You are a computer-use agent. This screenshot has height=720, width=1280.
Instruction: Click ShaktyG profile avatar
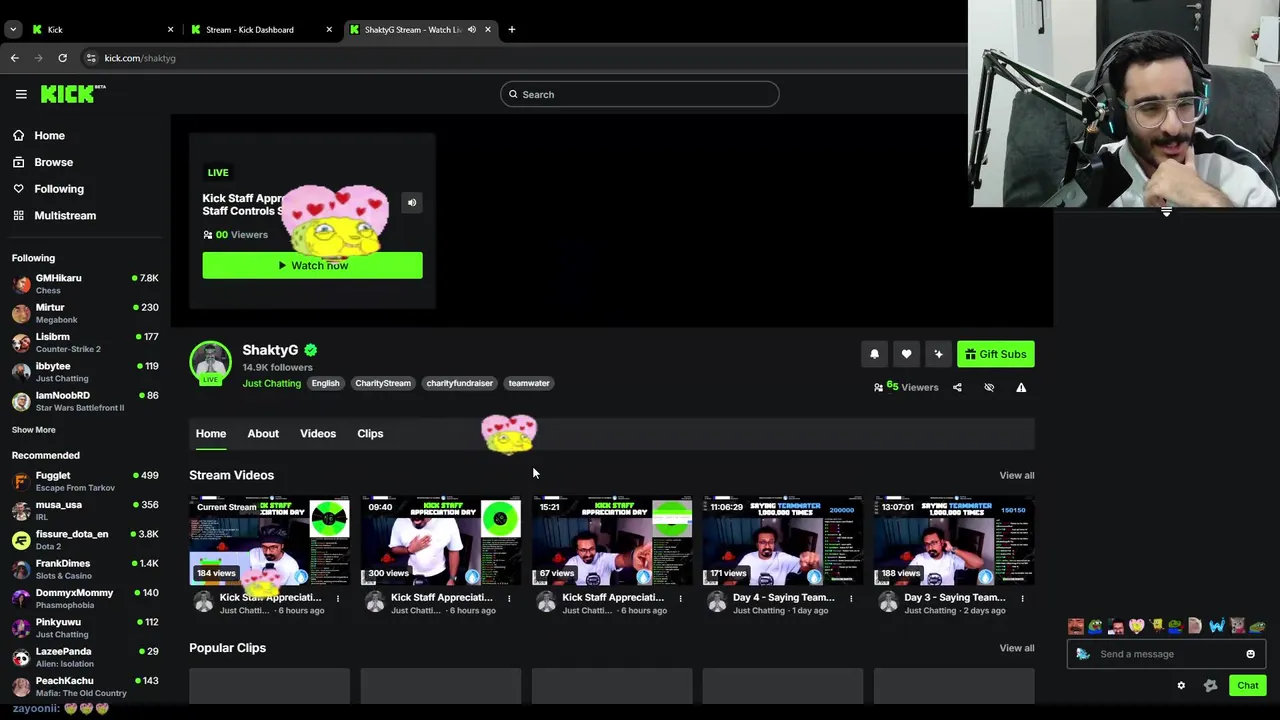coord(211,362)
